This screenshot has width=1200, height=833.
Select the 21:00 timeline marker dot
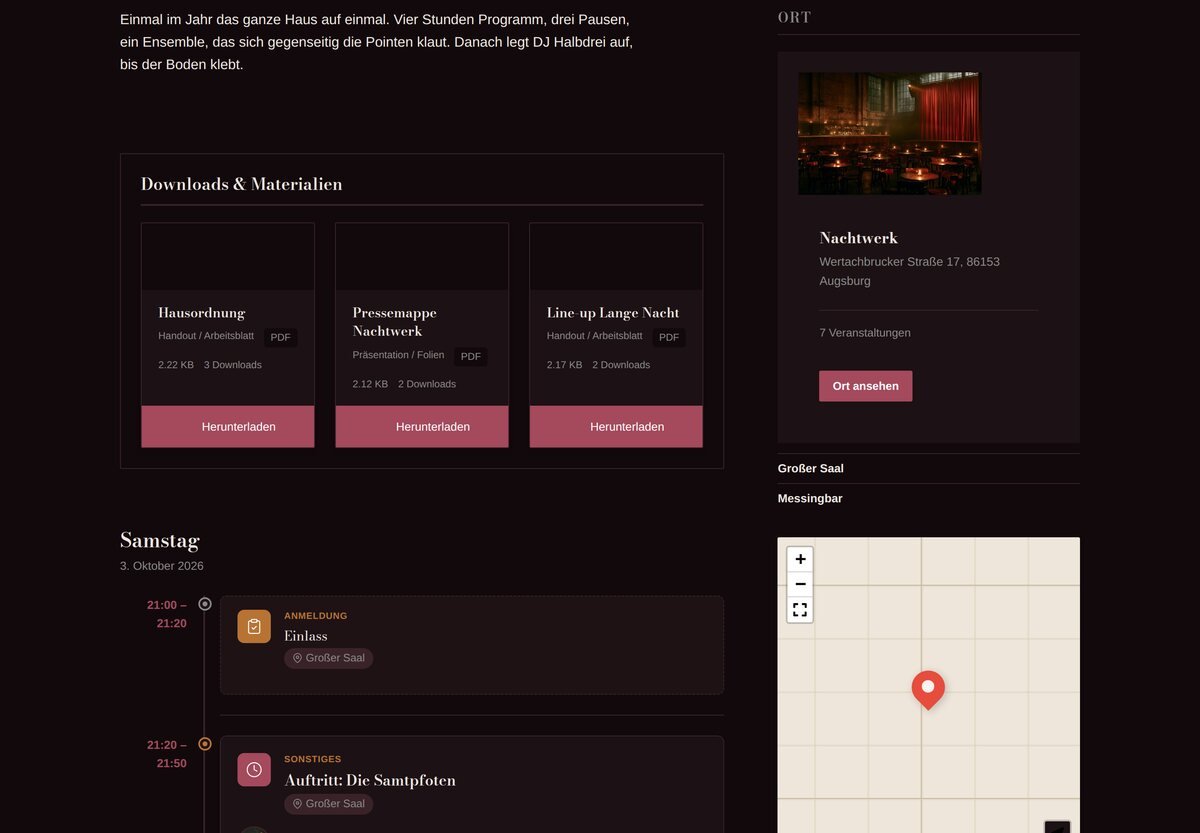205,604
